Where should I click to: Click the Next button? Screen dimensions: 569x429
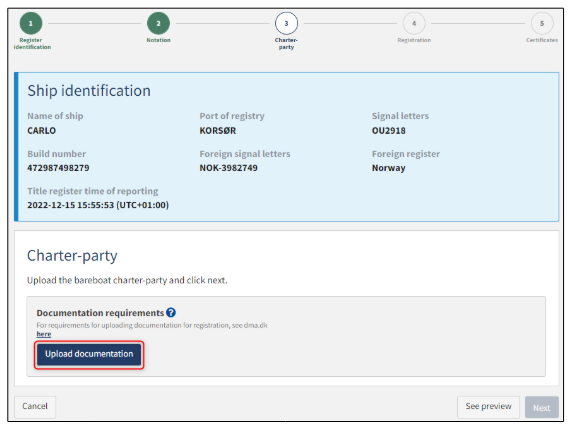tap(541, 407)
